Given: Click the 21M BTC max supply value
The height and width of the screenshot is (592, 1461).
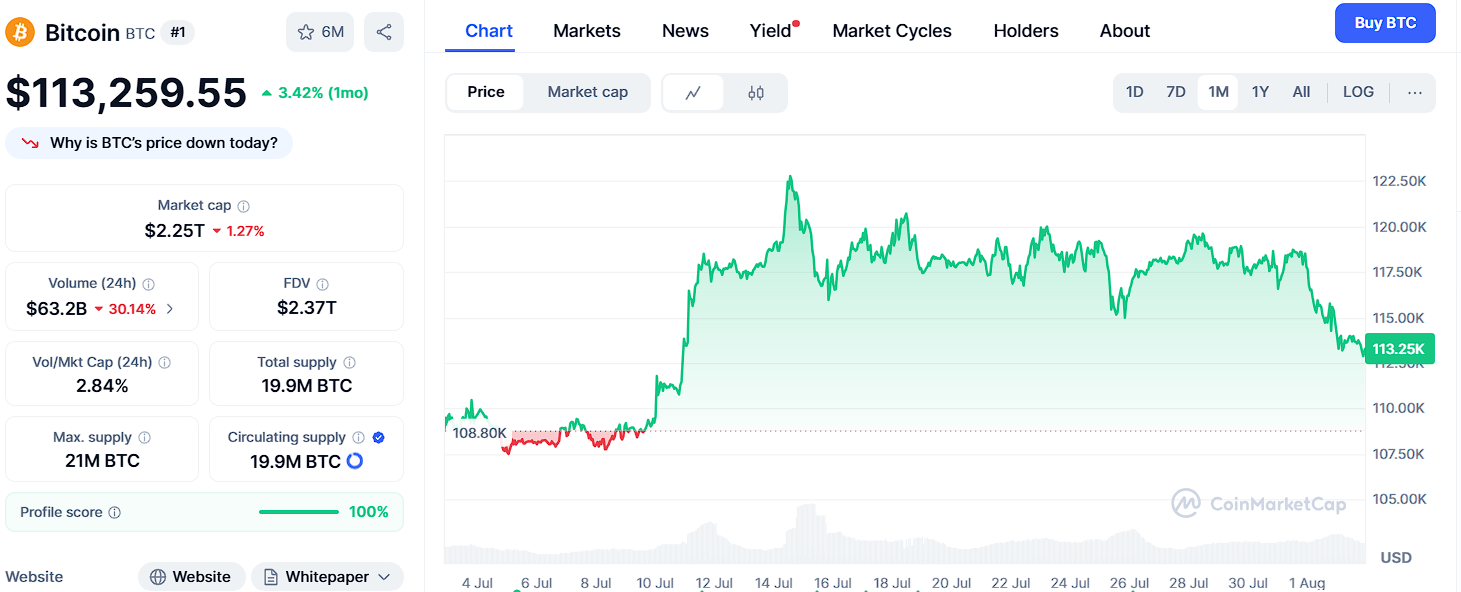Looking at the screenshot, I should pyautogui.click(x=102, y=461).
